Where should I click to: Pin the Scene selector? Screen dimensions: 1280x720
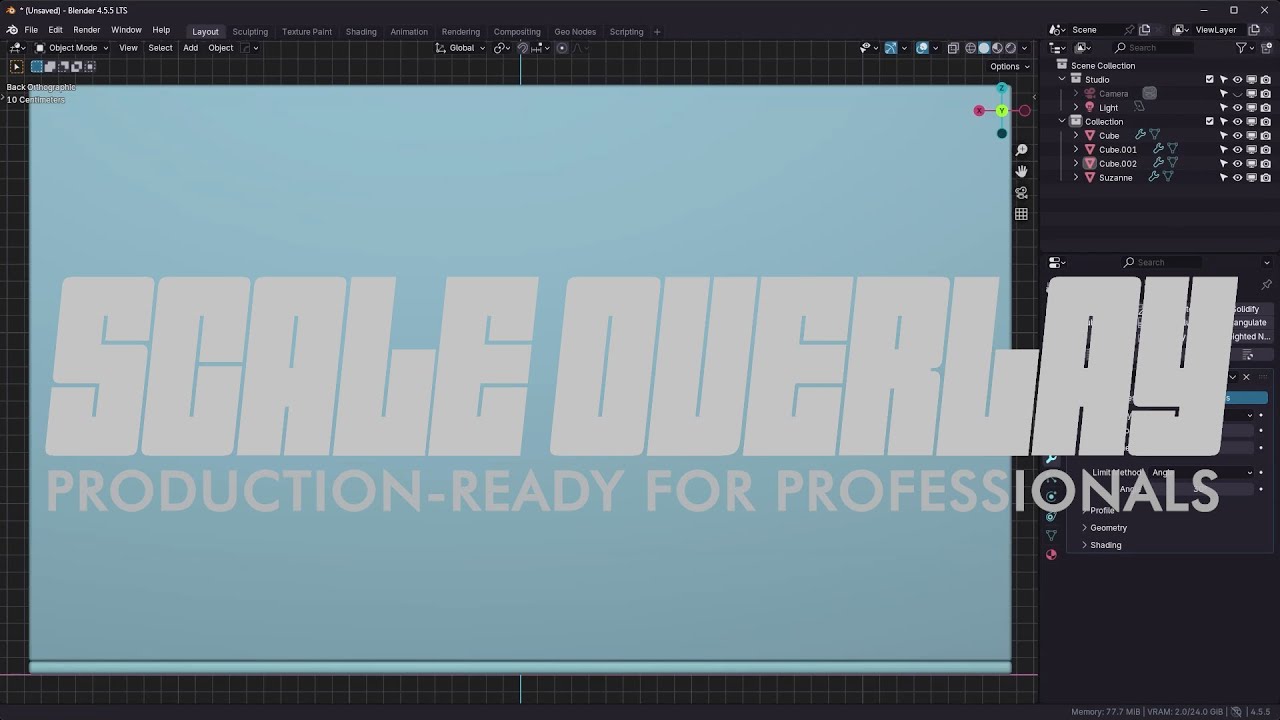[x=1129, y=30]
